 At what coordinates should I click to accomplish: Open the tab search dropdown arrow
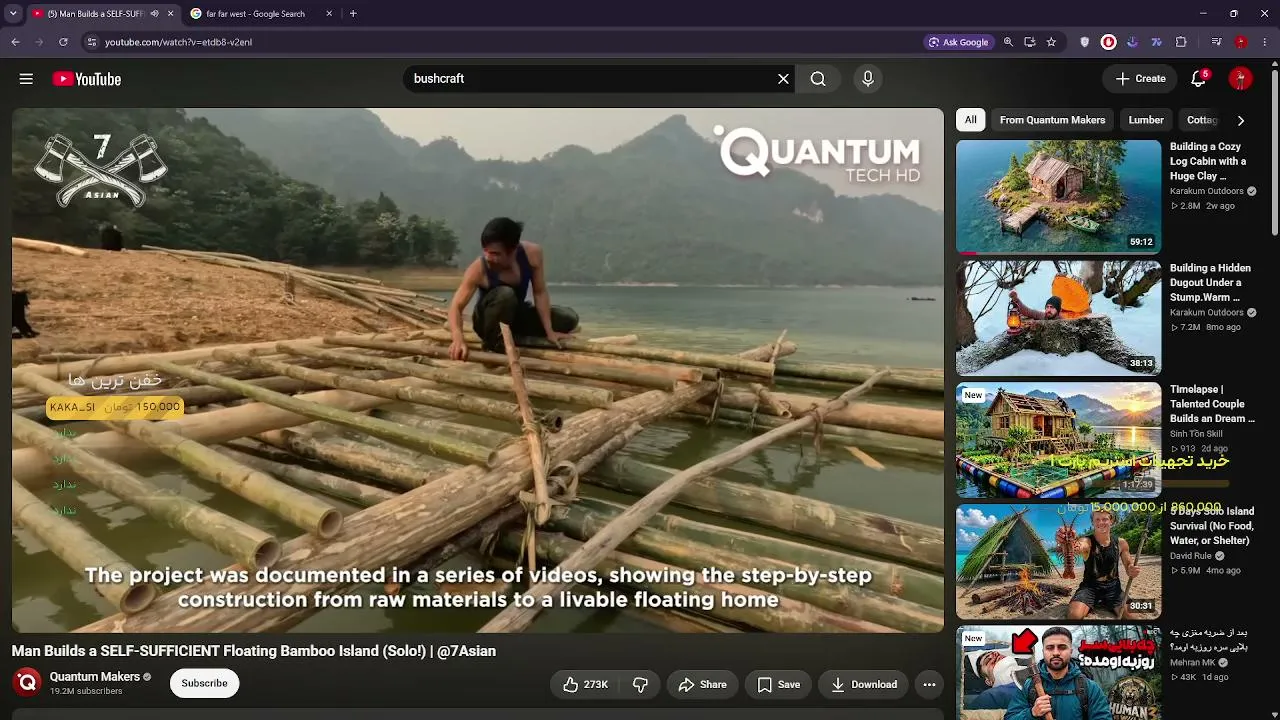tap(13, 14)
